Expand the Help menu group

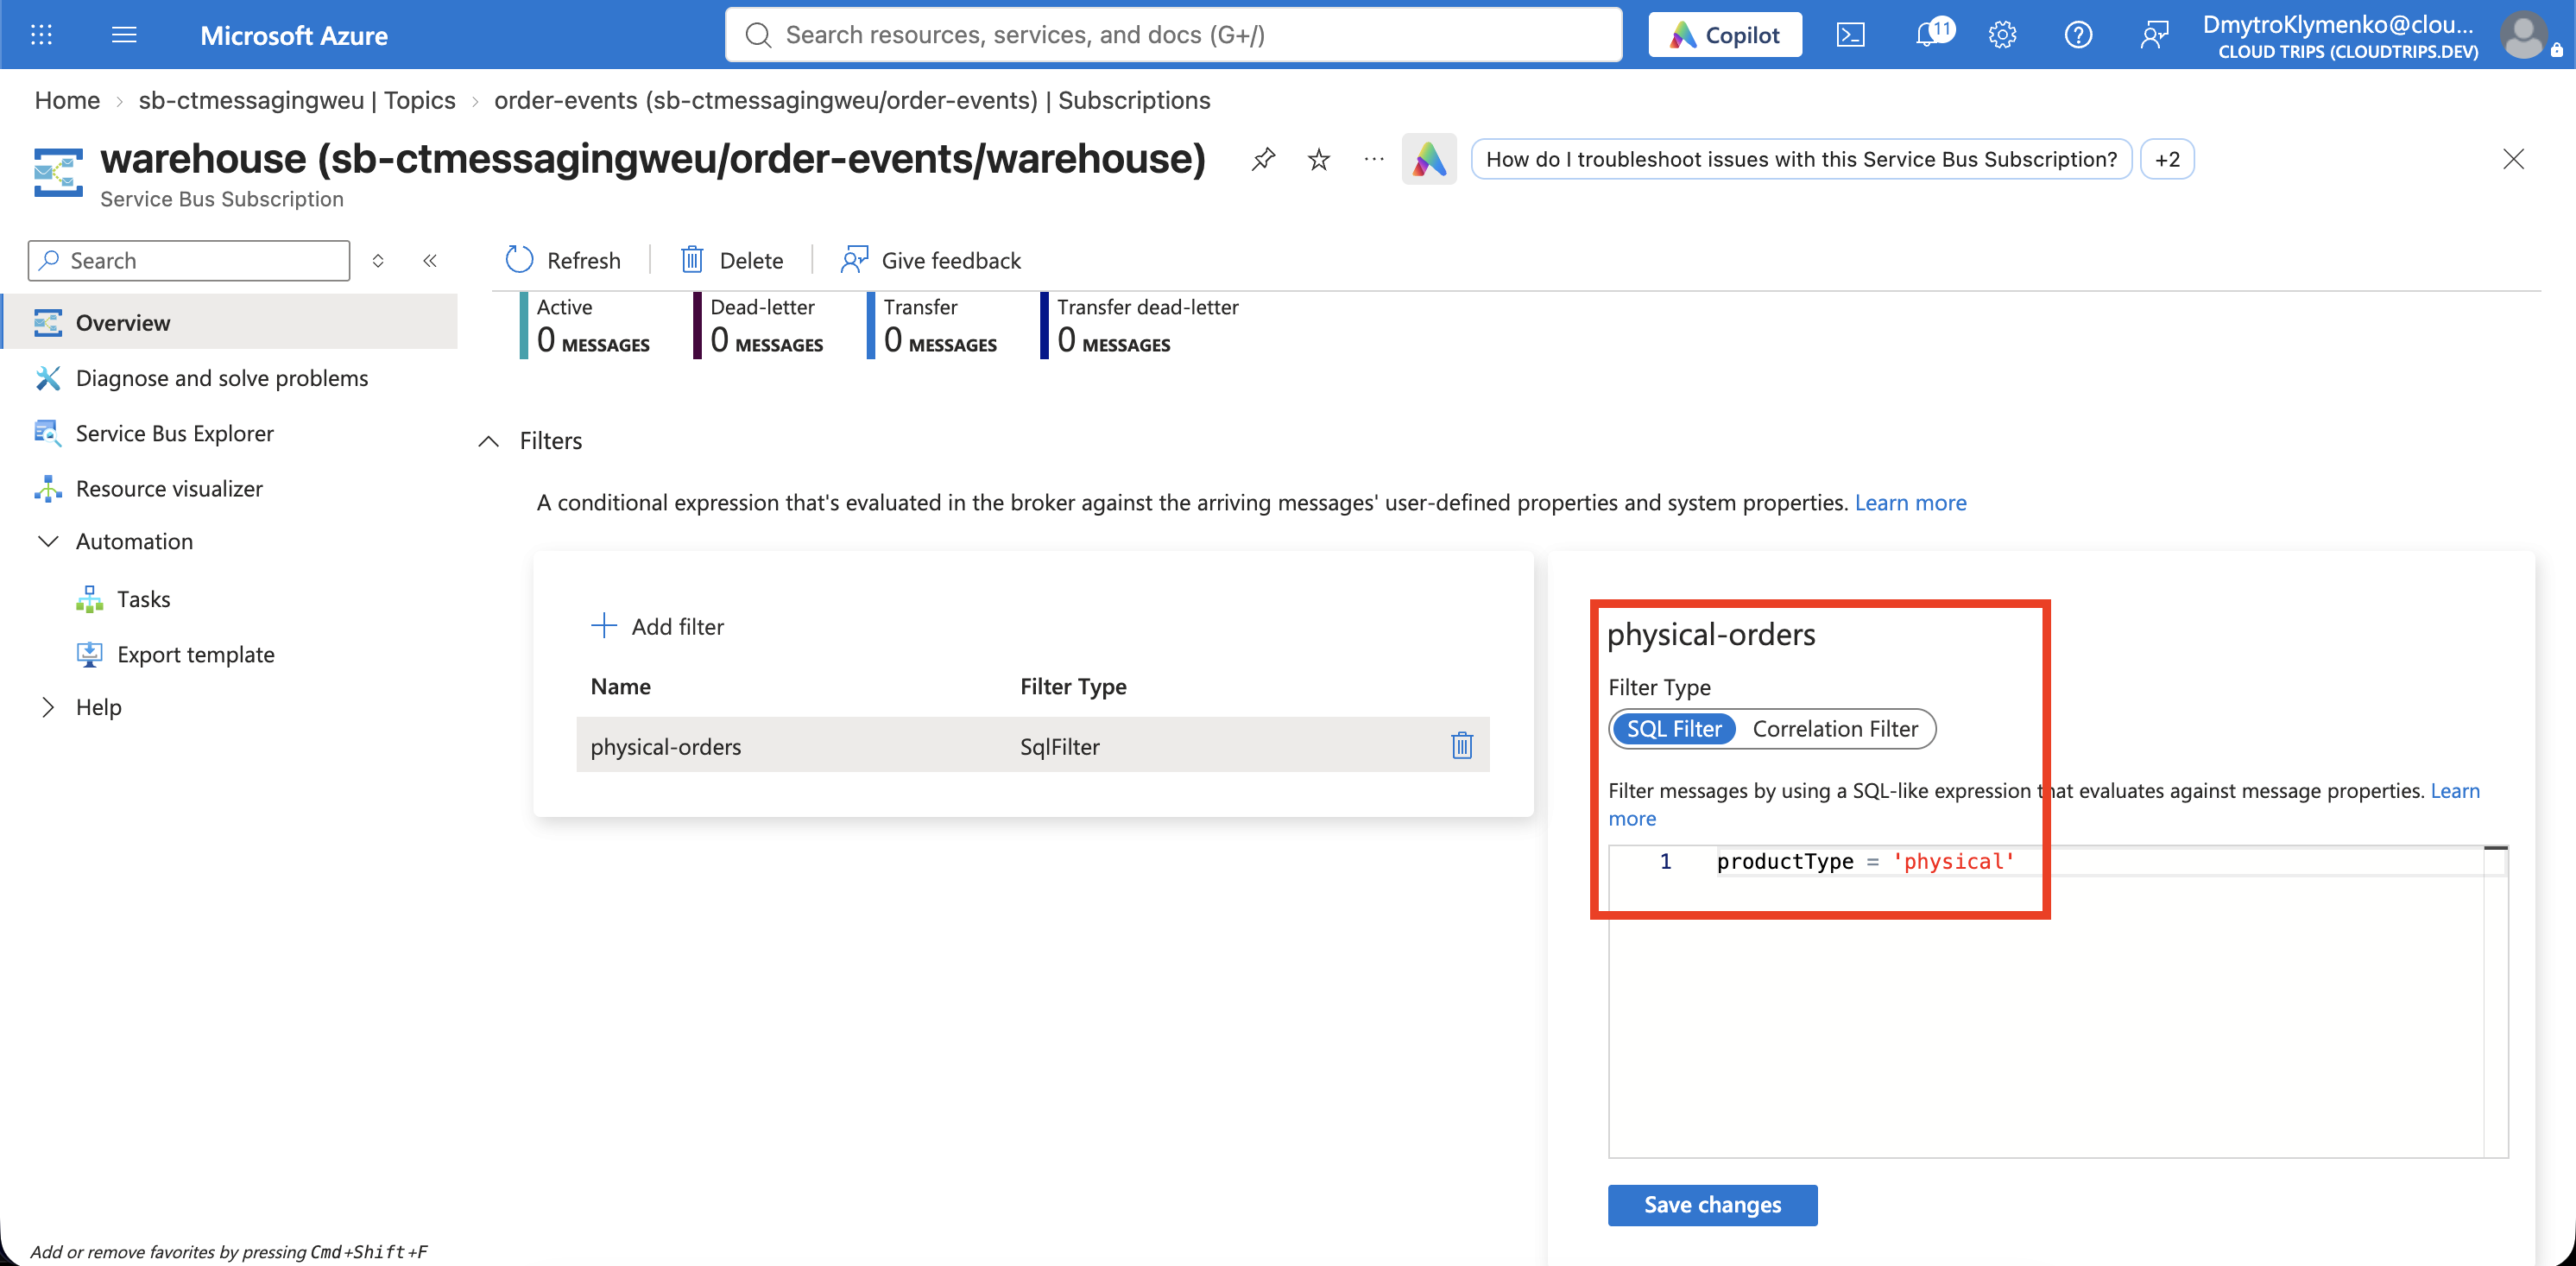coord(48,707)
